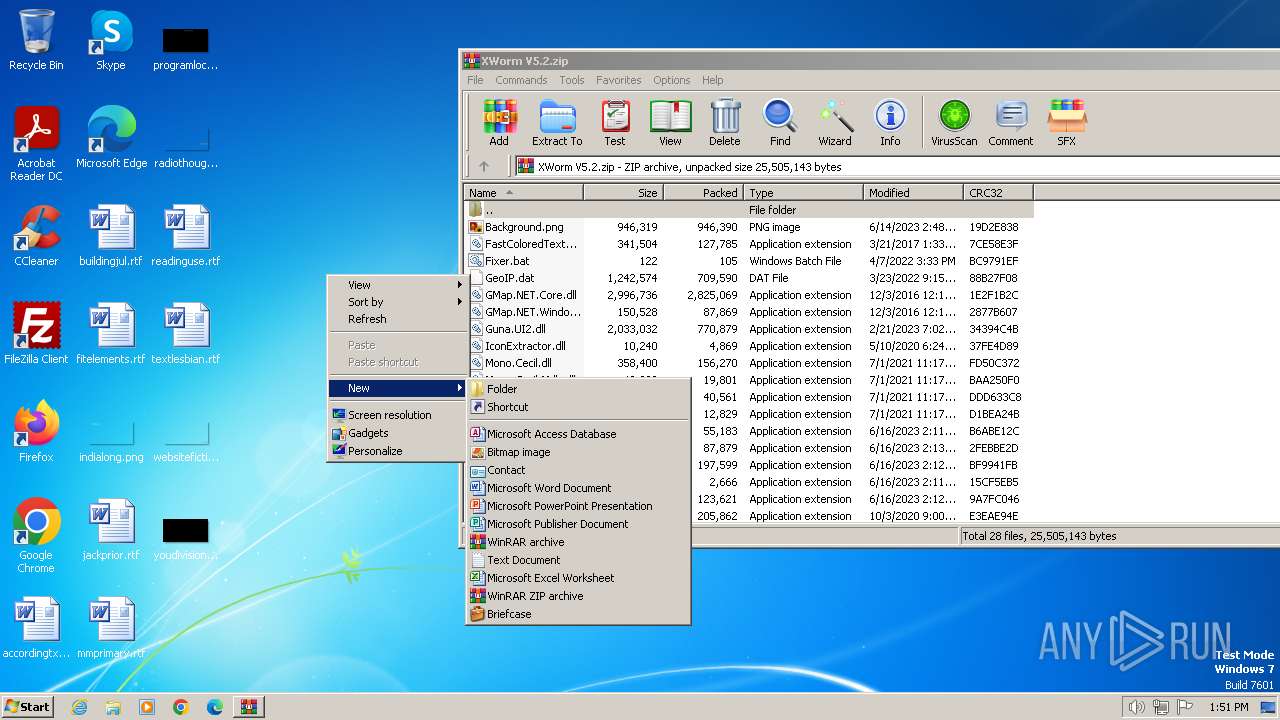Screen dimensions: 1280x720
Task: Choose Text Document in New submenu
Action: [x=578, y=560]
